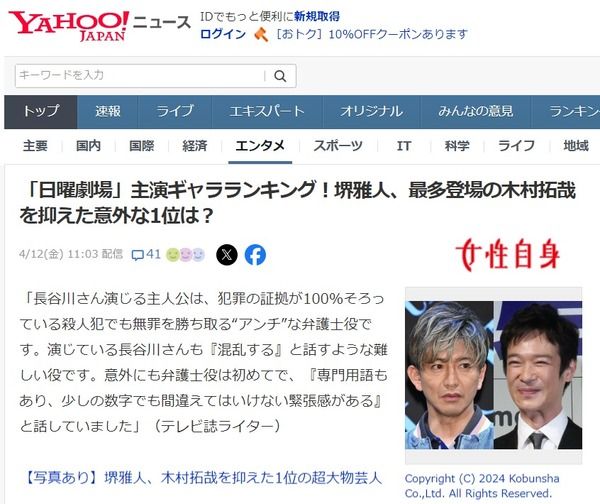Open the 速報 tab

click(x=108, y=111)
